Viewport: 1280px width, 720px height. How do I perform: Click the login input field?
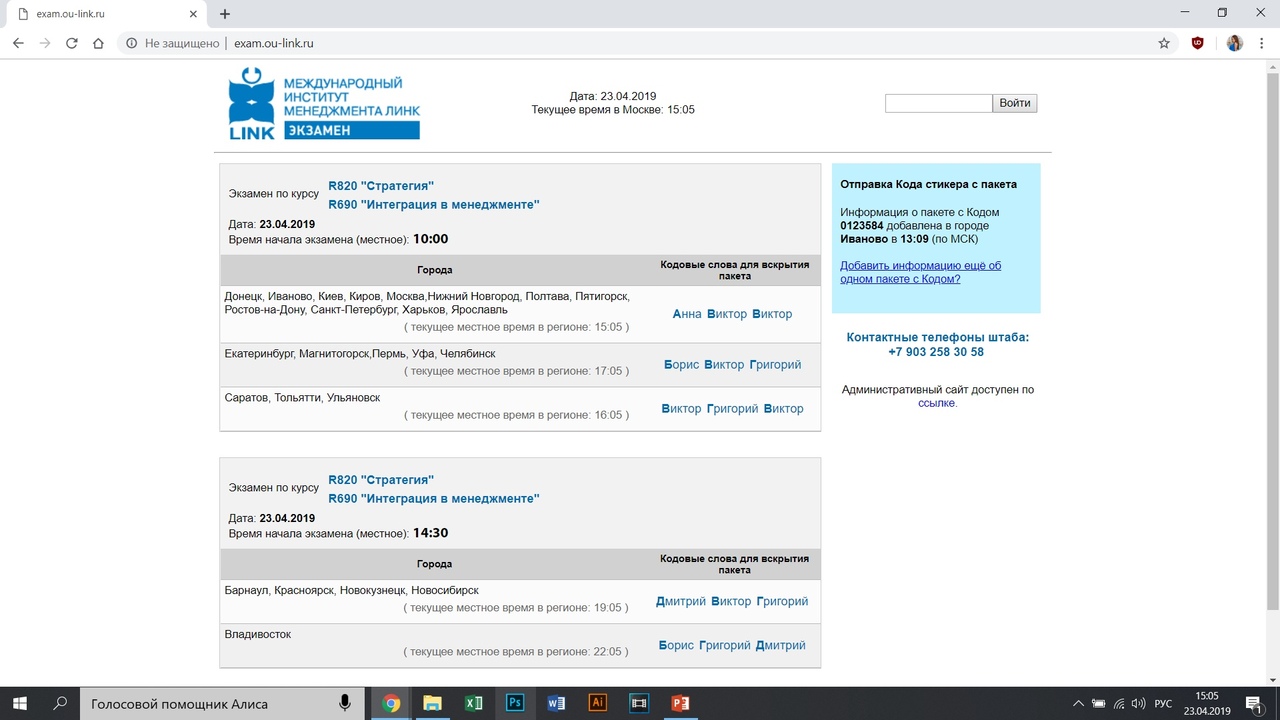click(938, 103)
